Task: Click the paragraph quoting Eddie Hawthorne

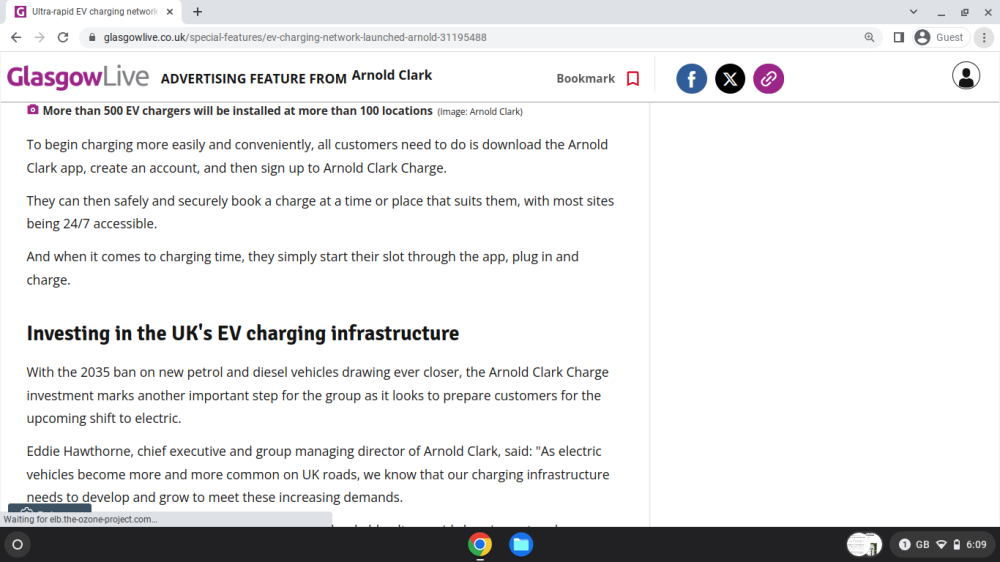Action: pyautogui.click(x=318, y=474)
